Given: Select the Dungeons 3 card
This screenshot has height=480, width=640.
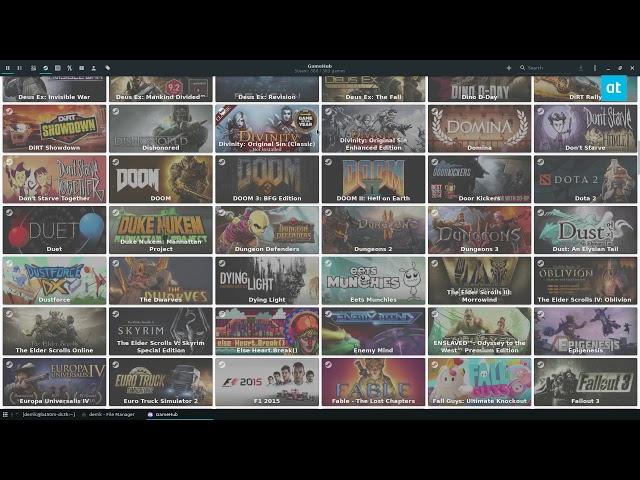Looking at the screenshot, I should pyautogui.click(x=480, y=230).
